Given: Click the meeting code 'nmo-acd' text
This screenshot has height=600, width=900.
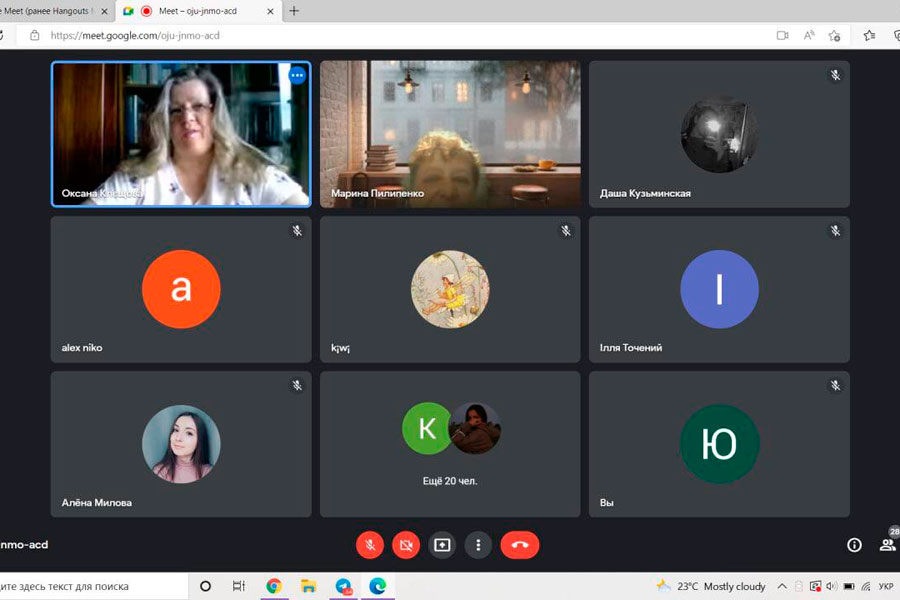Looking at the screenshot, I should (24, 544).
